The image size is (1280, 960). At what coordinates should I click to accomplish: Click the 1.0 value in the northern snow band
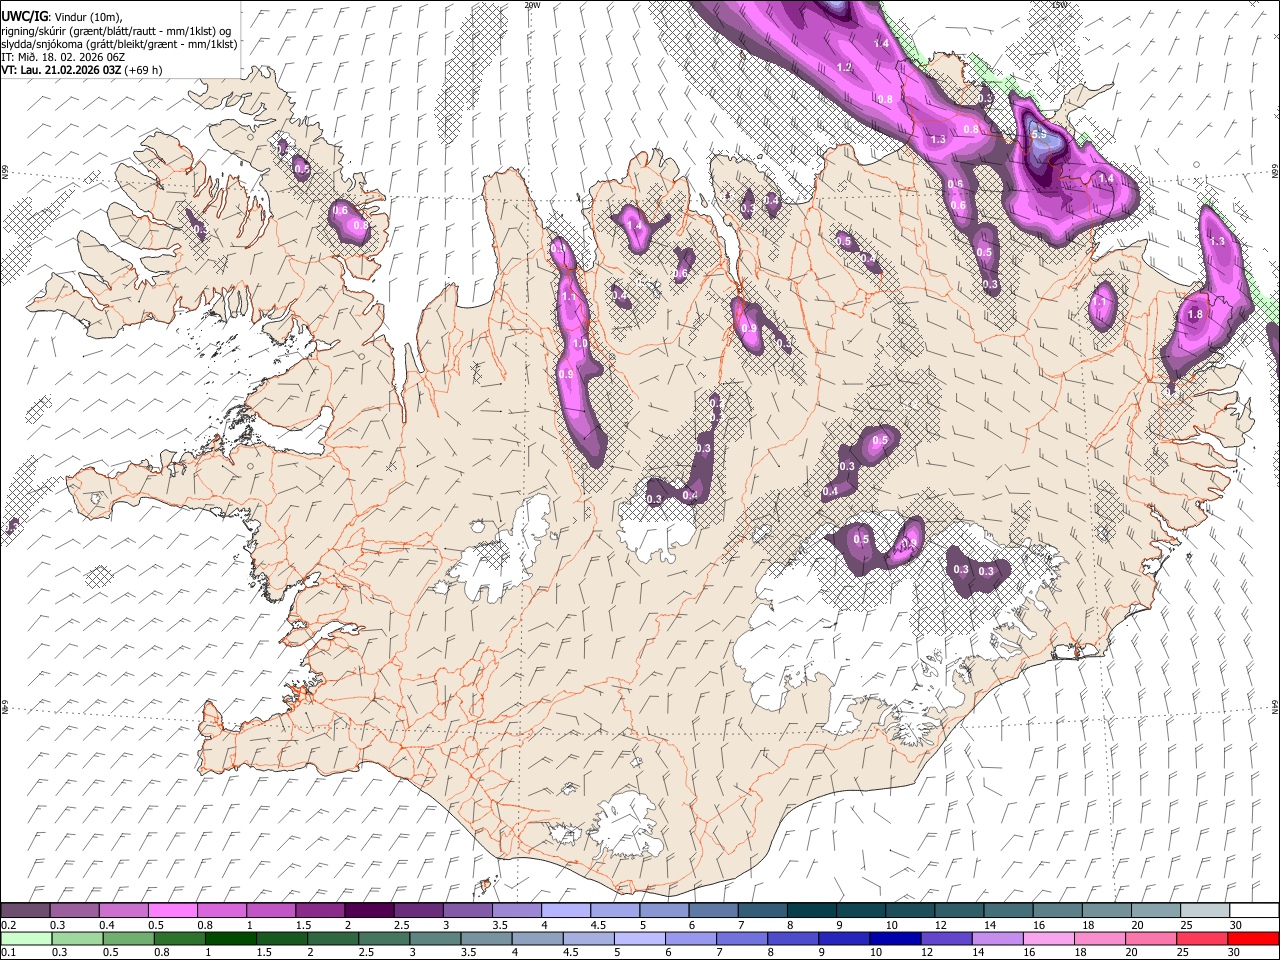click(579, 343)
